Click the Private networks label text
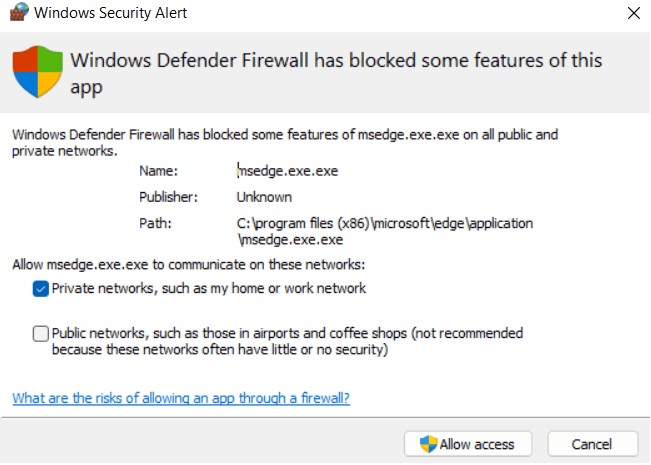 pos(209,289)
